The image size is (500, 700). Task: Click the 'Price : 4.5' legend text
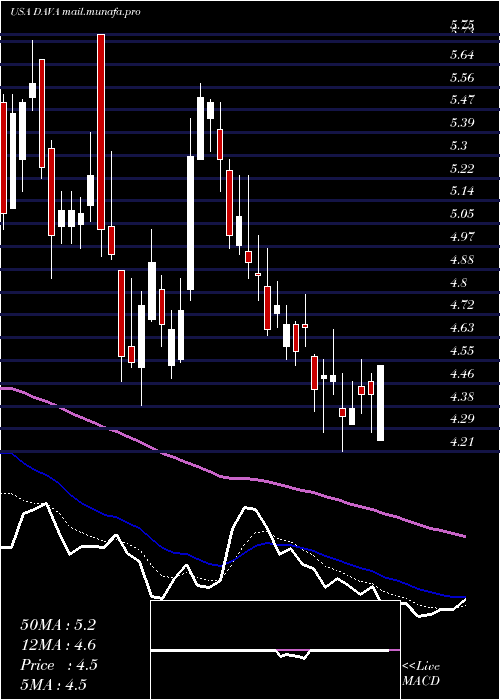point(59,665)
